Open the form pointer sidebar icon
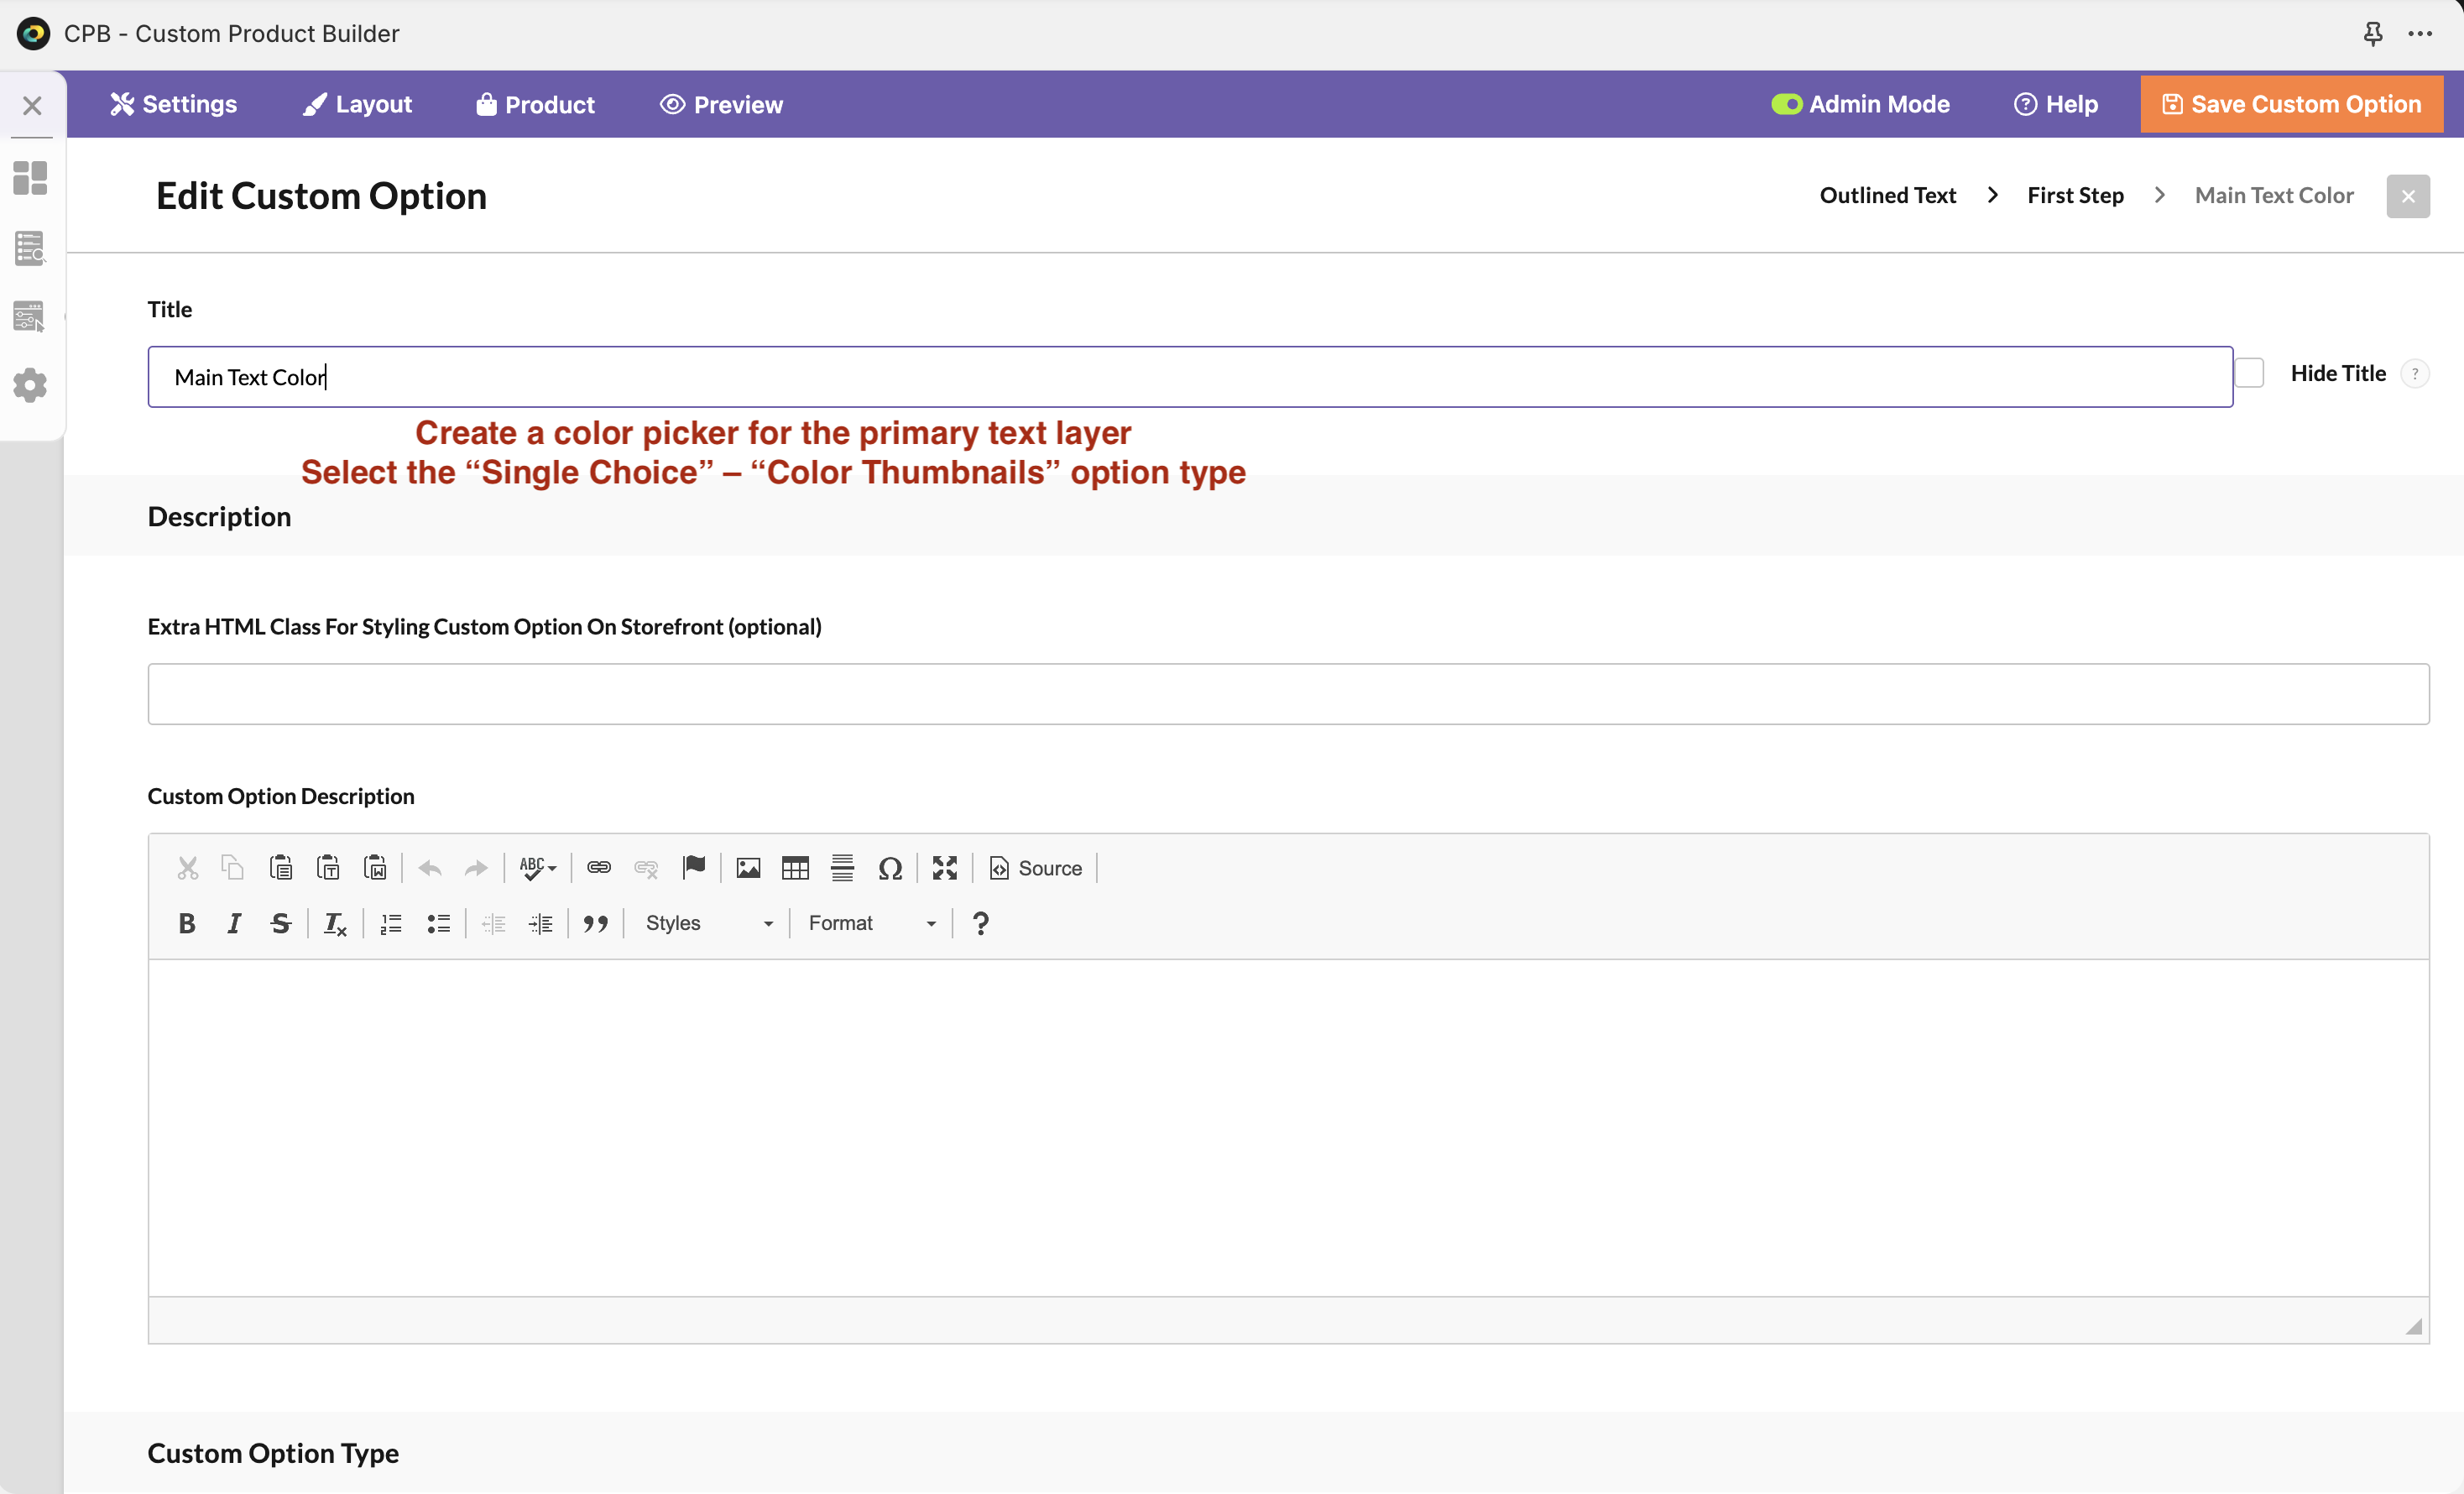The width and height of the screenshot is (2464, 1494). pos(30,316)
